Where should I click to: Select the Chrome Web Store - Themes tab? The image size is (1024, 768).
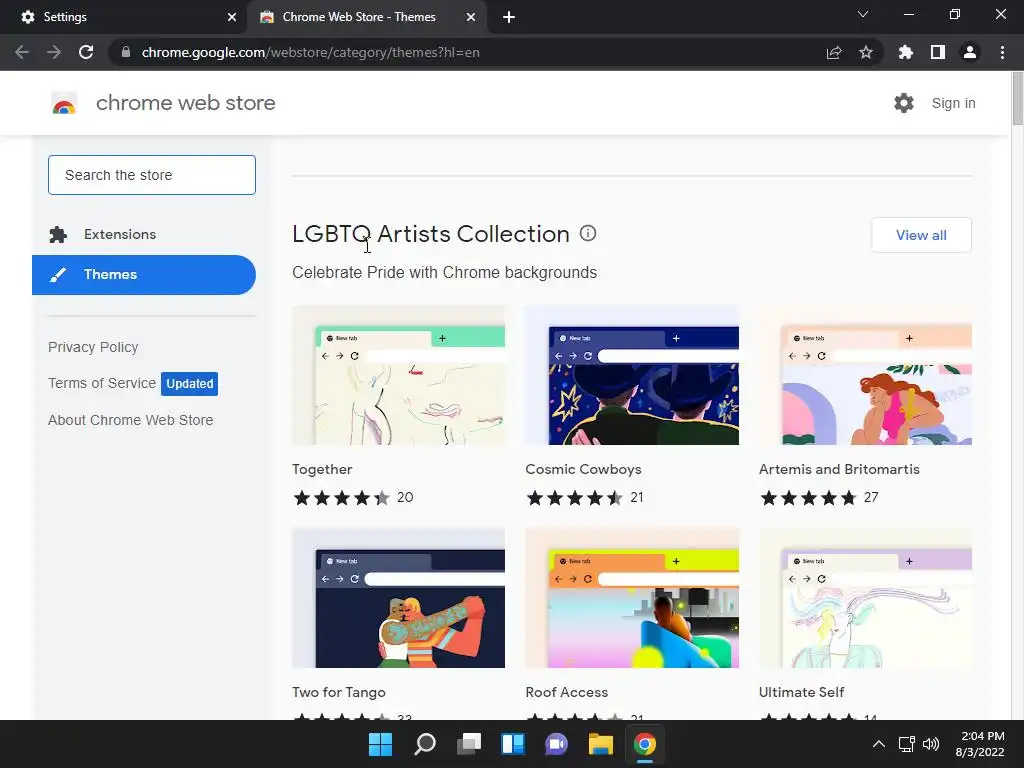(x=368, y=17)
